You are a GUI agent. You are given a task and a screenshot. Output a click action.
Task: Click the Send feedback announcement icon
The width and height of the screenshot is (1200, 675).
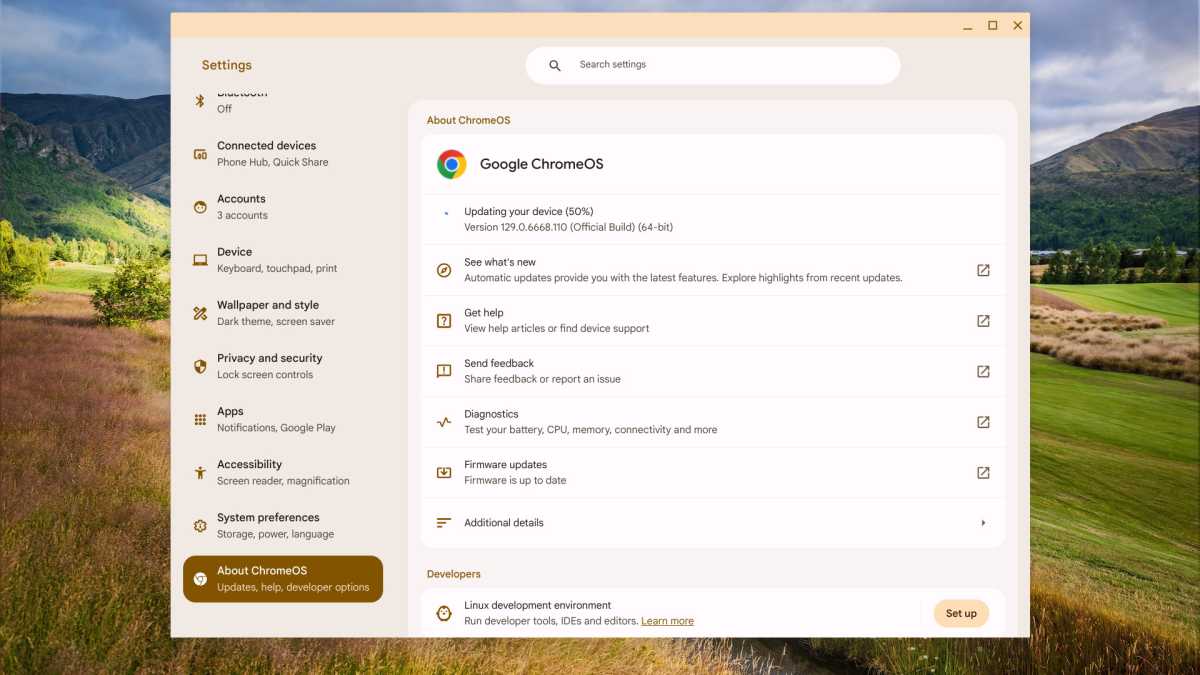point(443,370)
